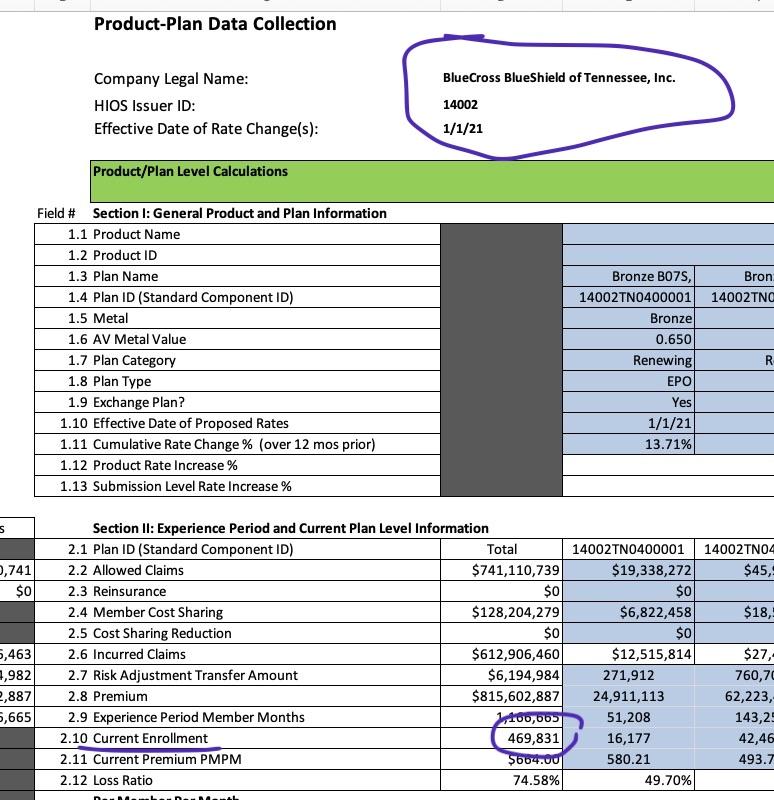Click the total Member Cost Sharing cell $128,204,279
The width and height of the screenshot is (774, 800).
pos(515,612)
